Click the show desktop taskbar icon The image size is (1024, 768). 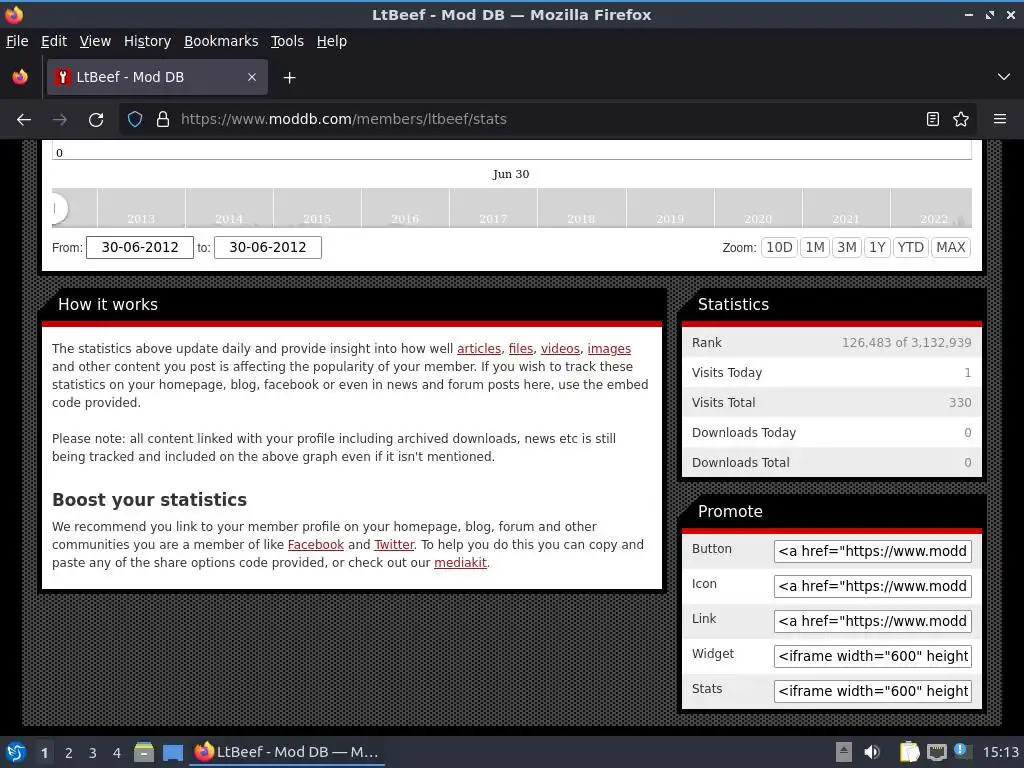pyautogui.click(x=173, y=752)
